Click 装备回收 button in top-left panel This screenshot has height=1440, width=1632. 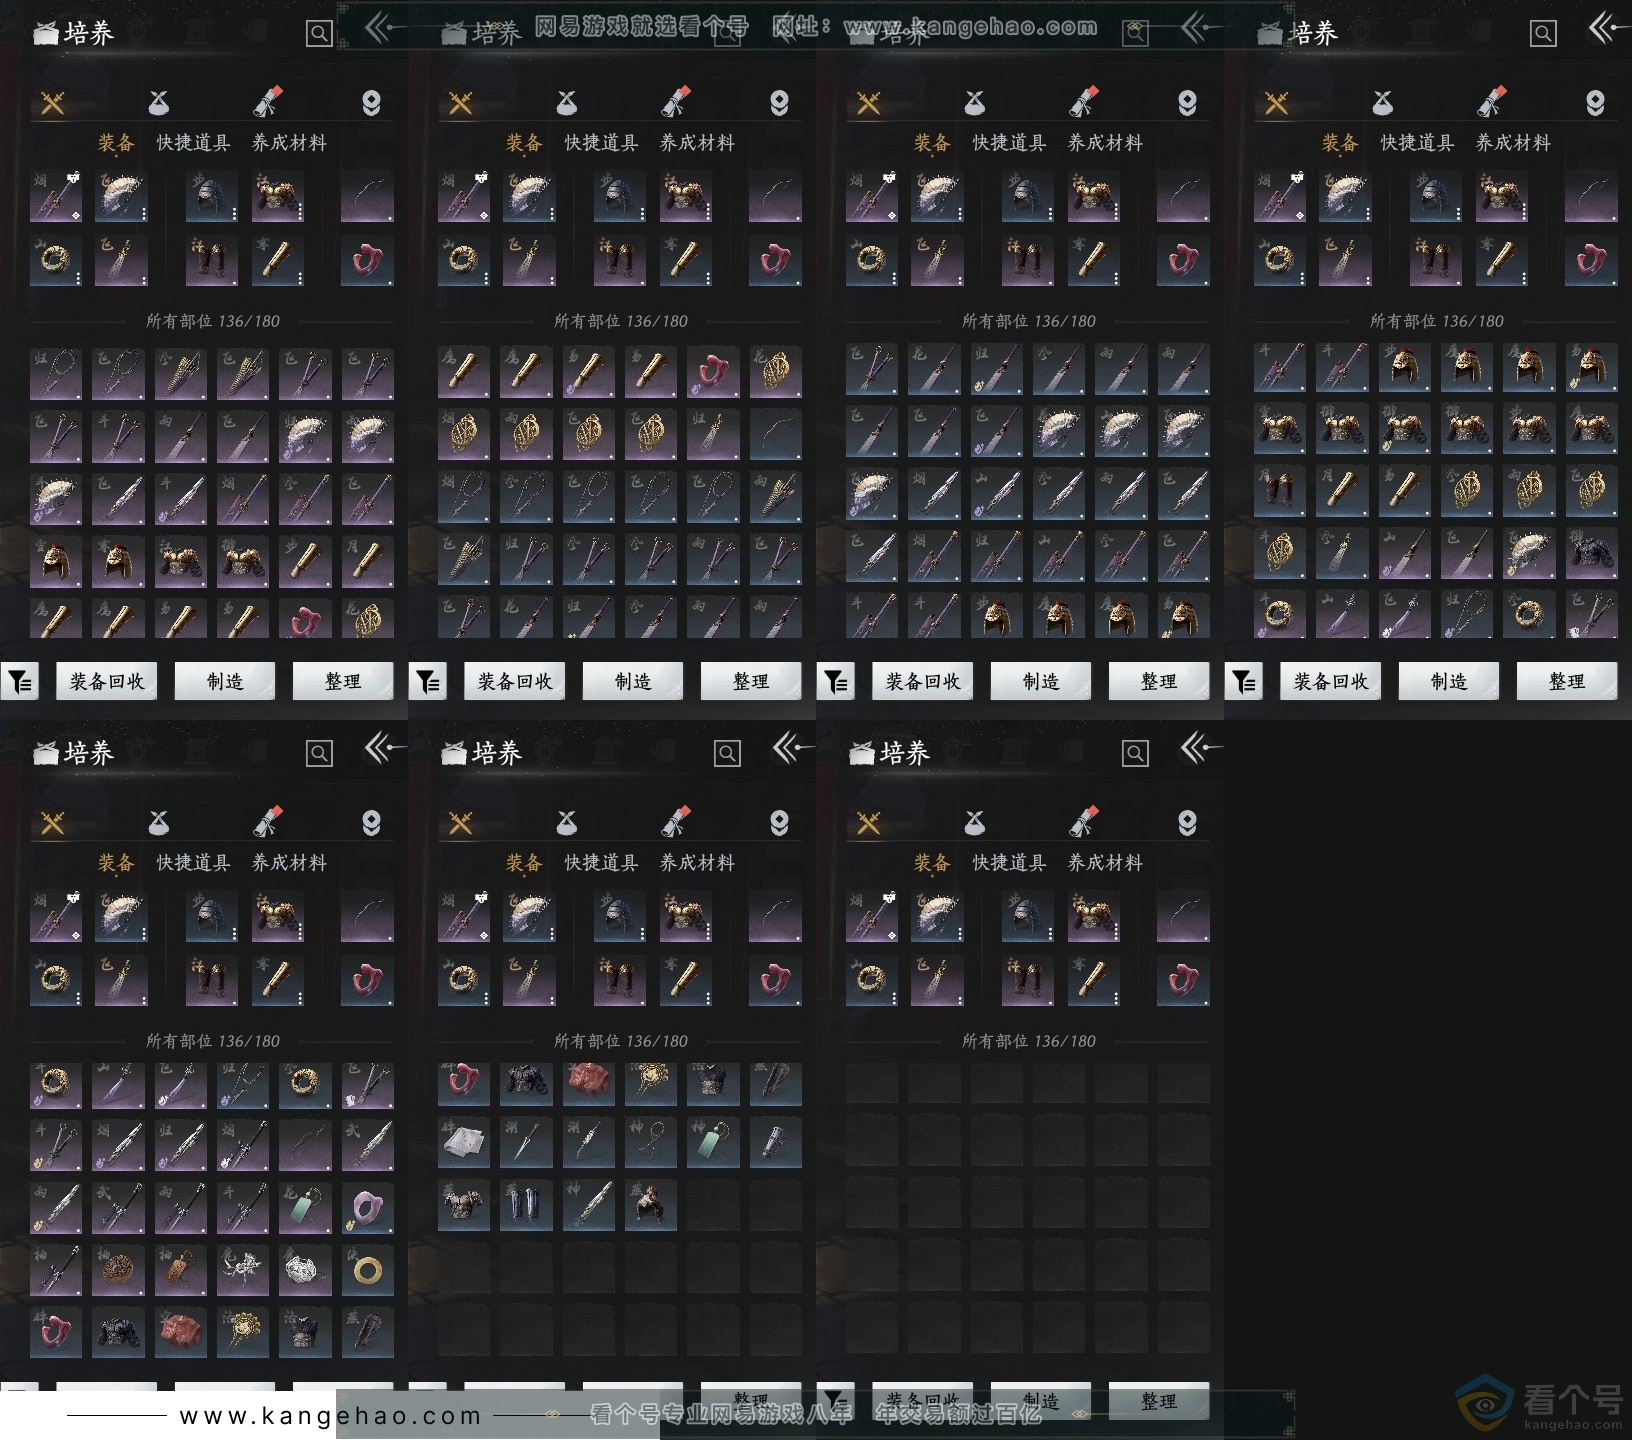coord(107,682)
